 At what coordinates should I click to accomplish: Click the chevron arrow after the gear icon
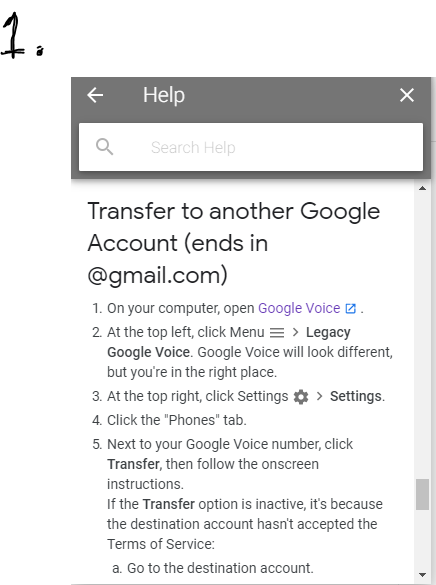(x=319, y=396)
